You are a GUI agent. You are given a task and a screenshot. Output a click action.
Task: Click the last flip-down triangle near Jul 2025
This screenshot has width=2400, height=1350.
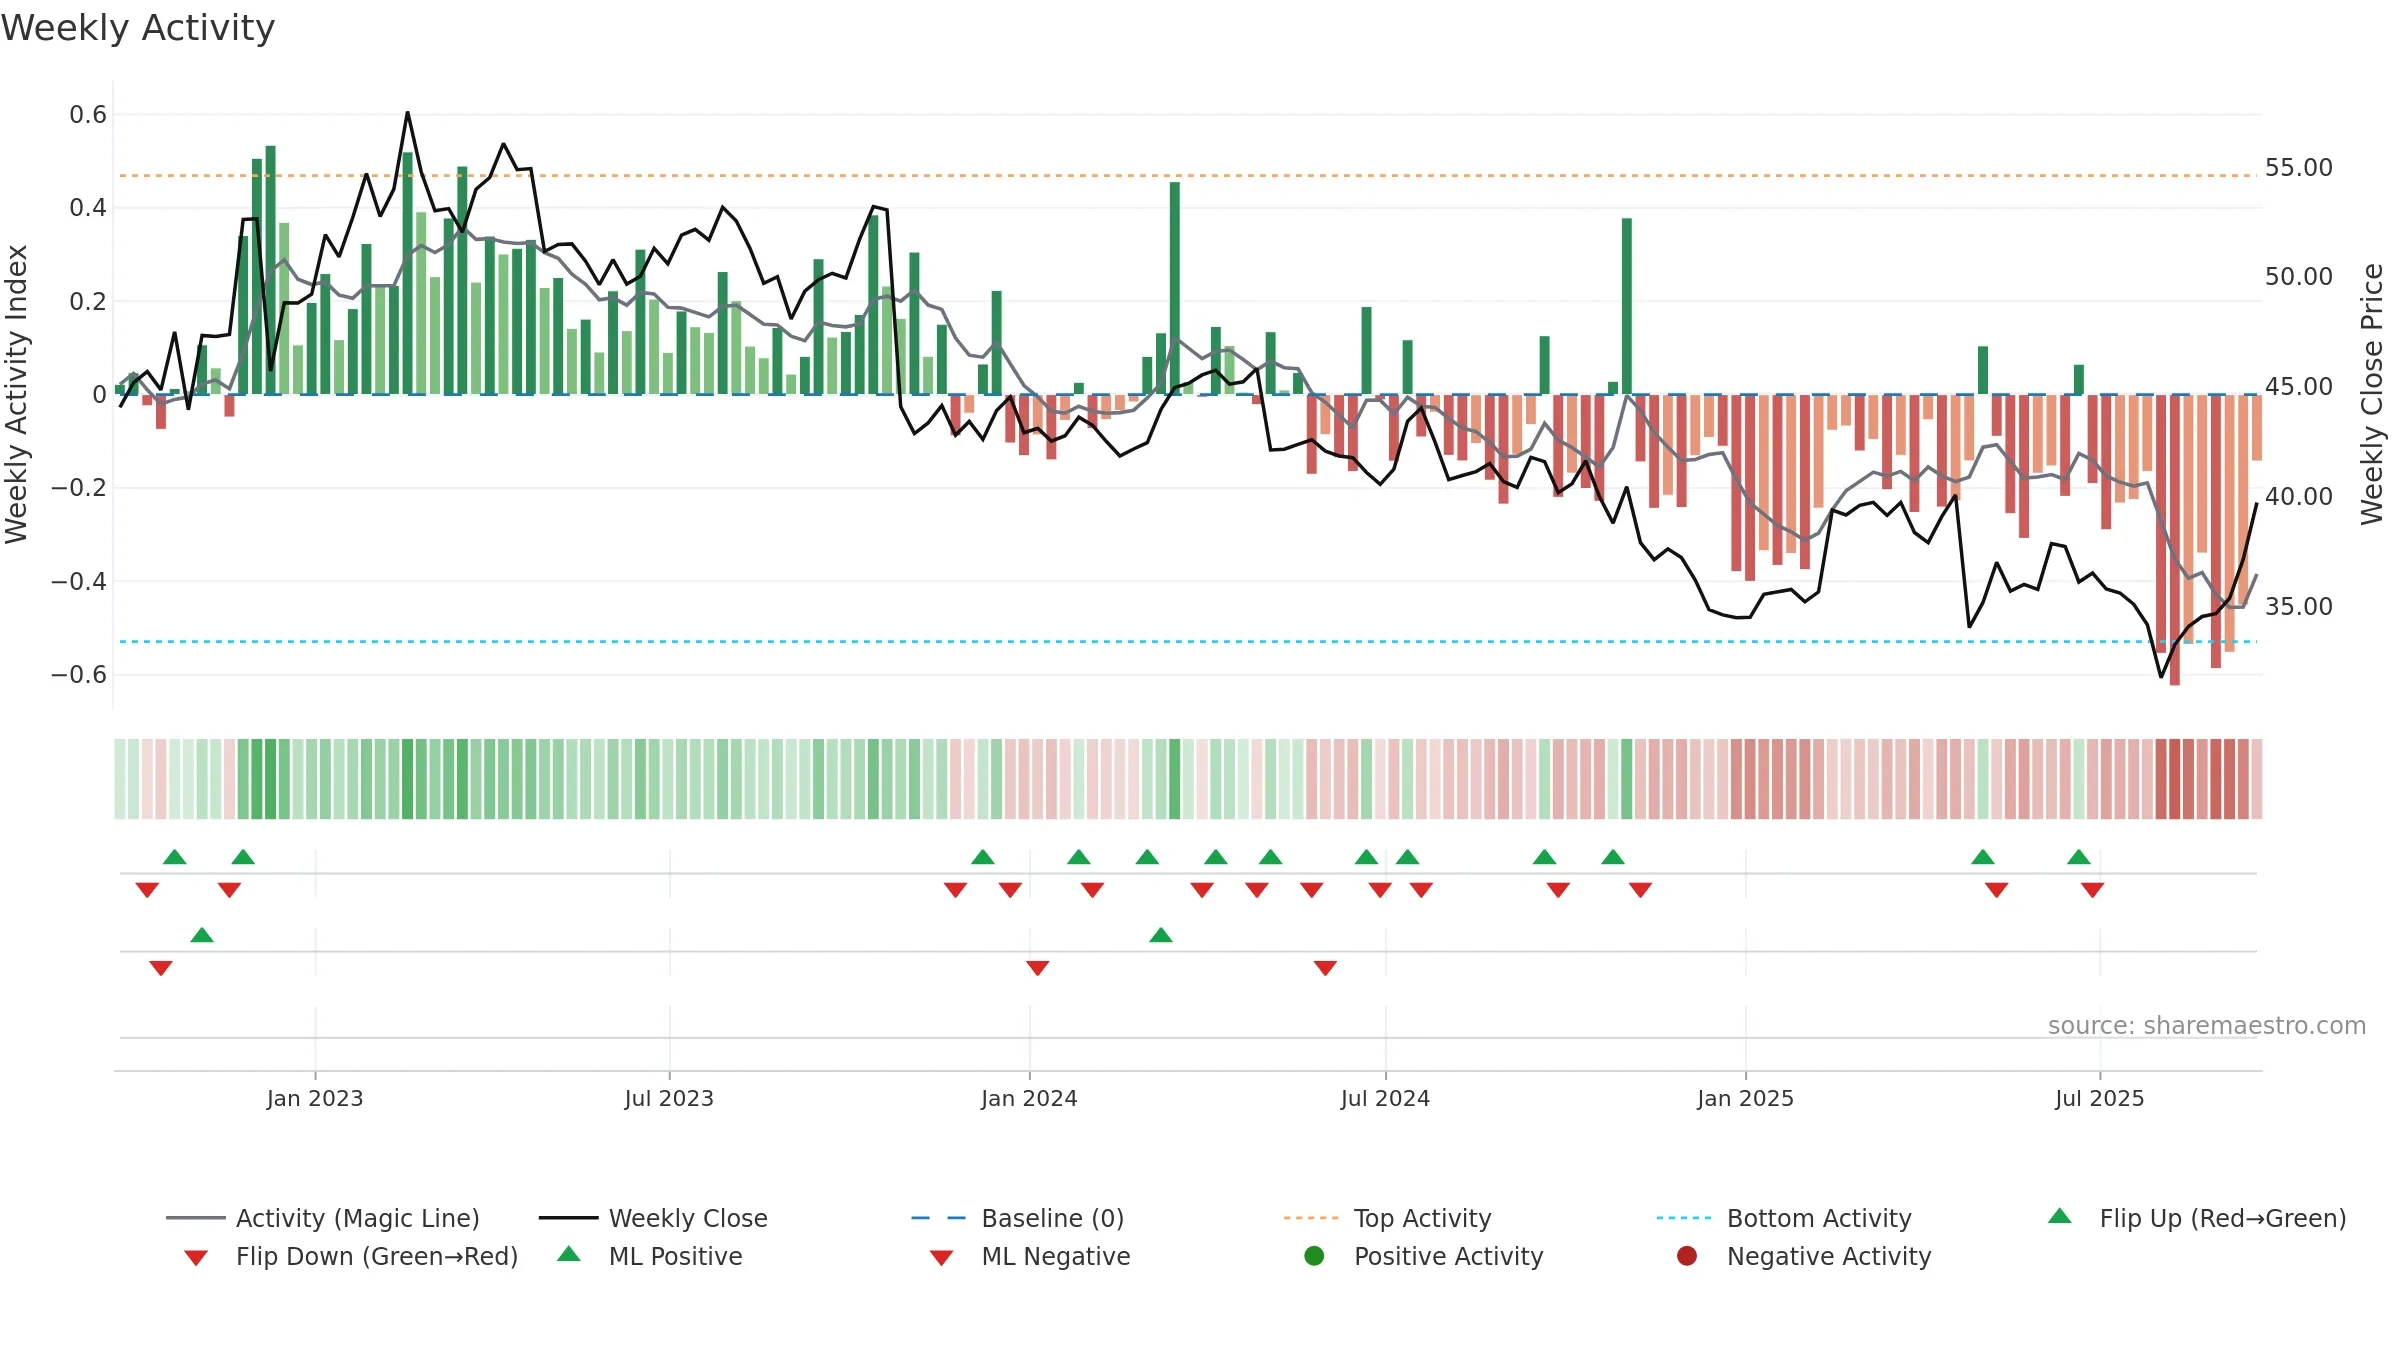click(2093, 890)
